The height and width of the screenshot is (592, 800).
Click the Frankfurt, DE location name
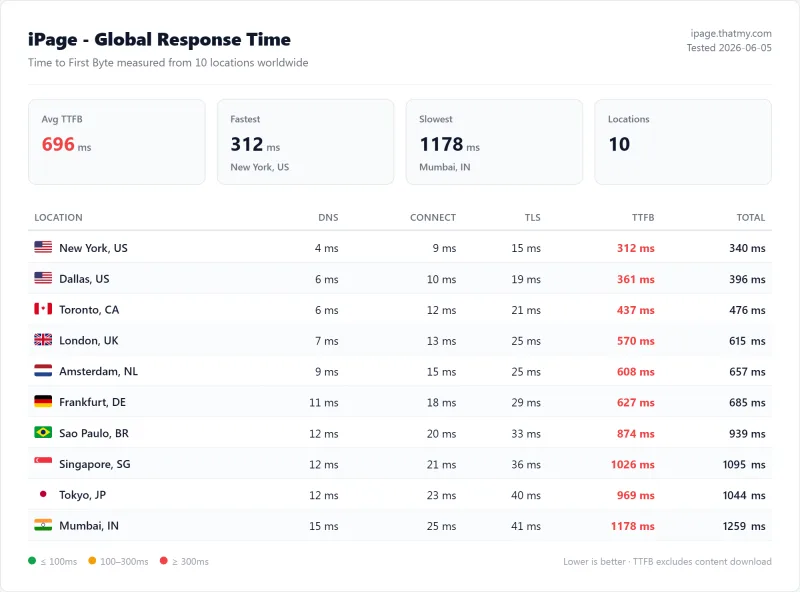pyautogui.click(x=92, y=402)
